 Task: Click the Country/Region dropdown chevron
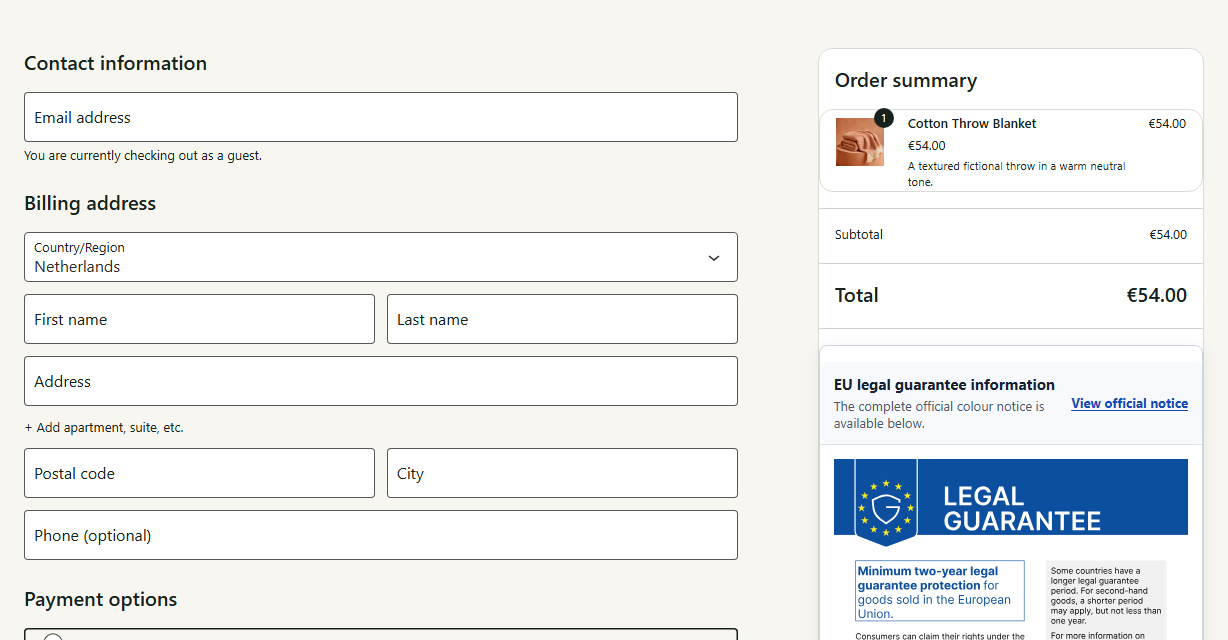[714, 258]
